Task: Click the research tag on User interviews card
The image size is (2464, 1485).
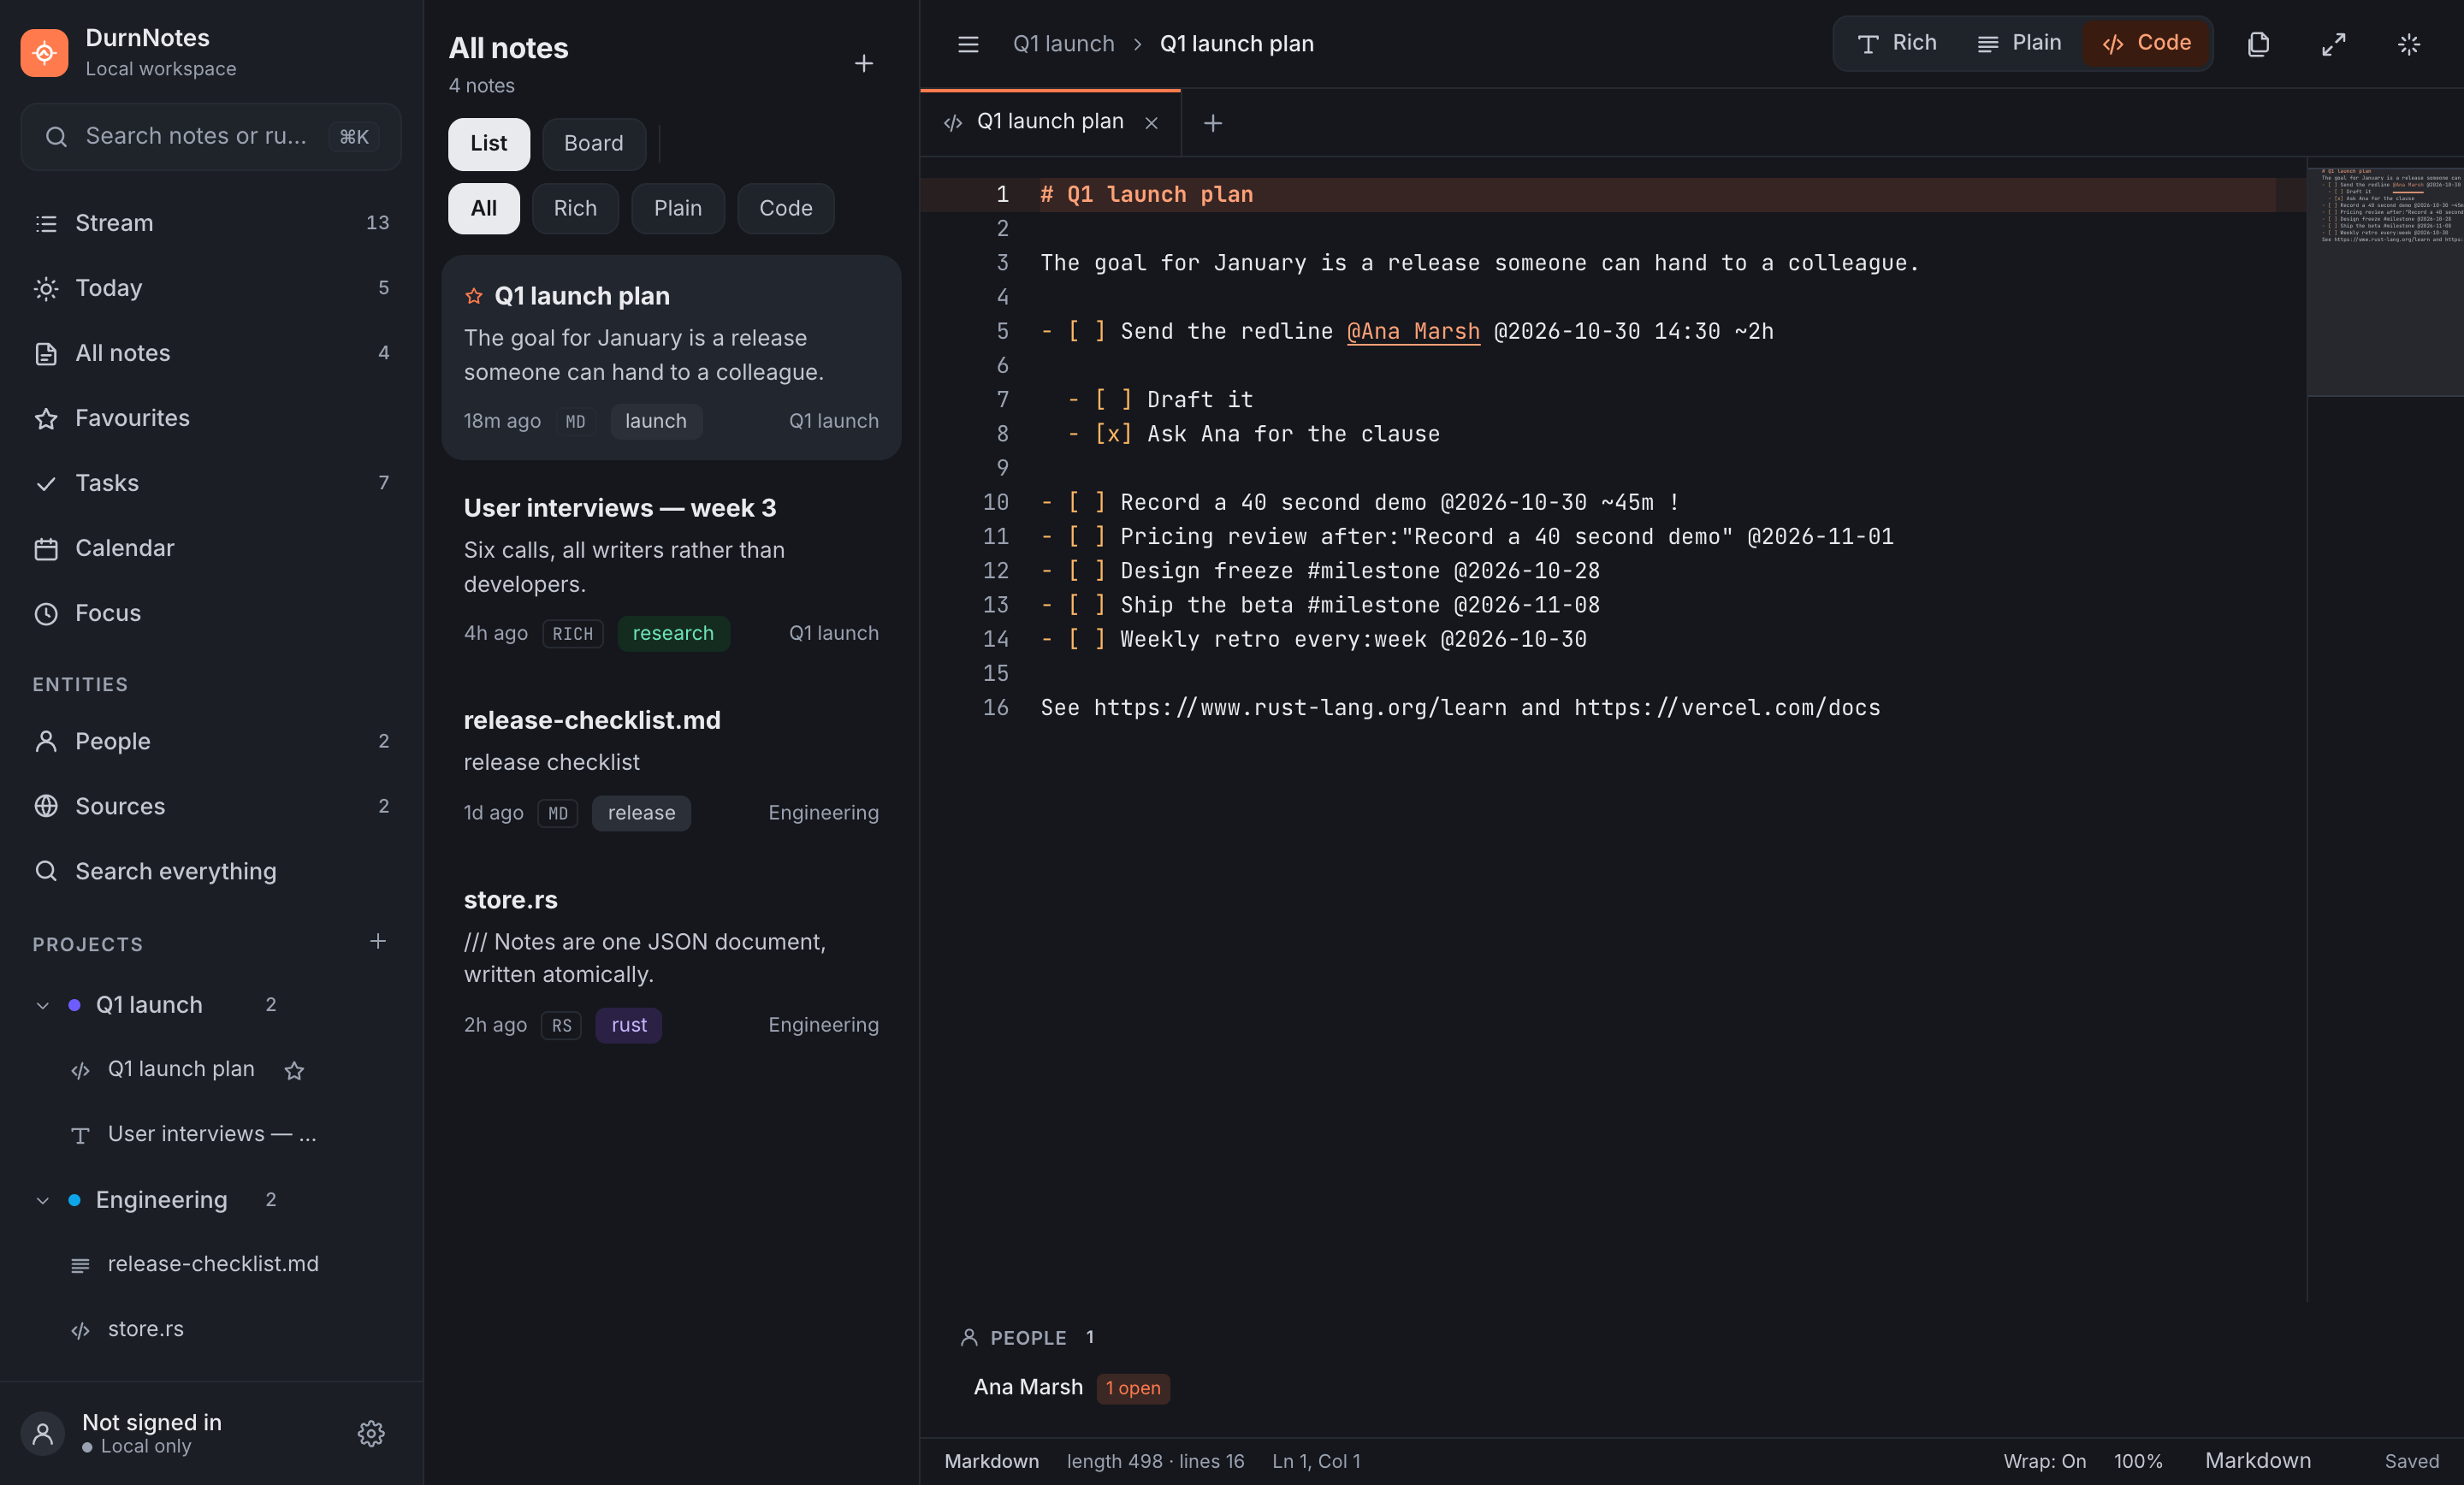Action: click(673, 633)
